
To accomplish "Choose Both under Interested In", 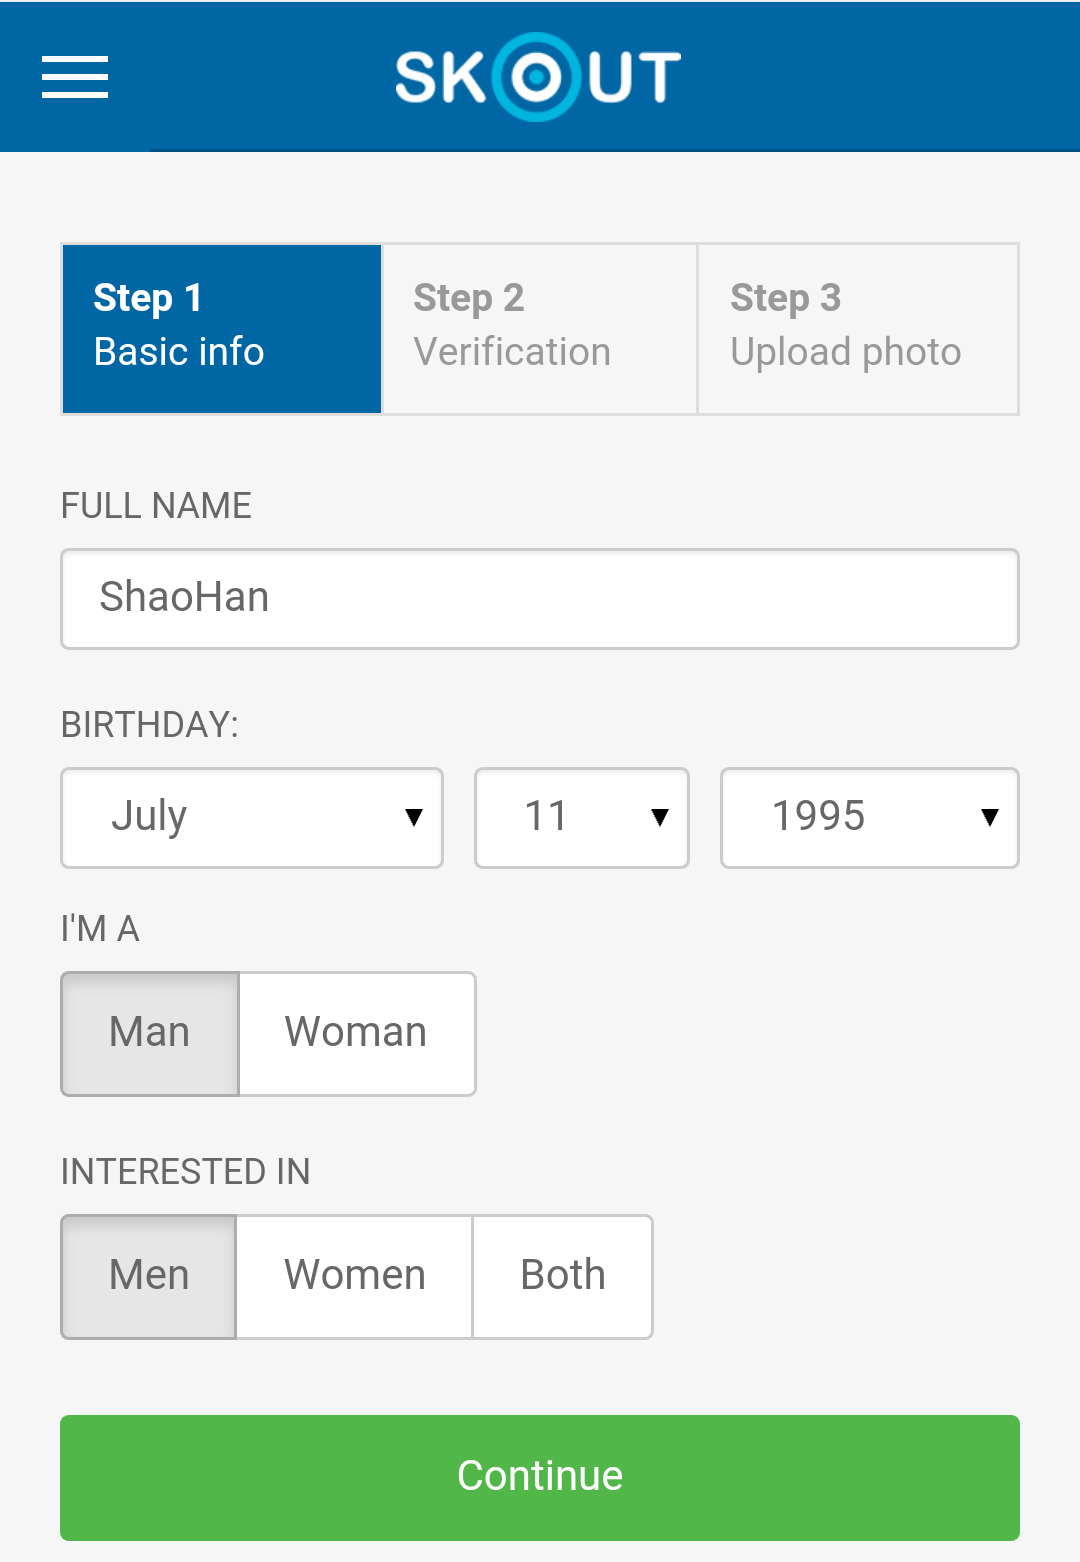I will pos(563,1277).
